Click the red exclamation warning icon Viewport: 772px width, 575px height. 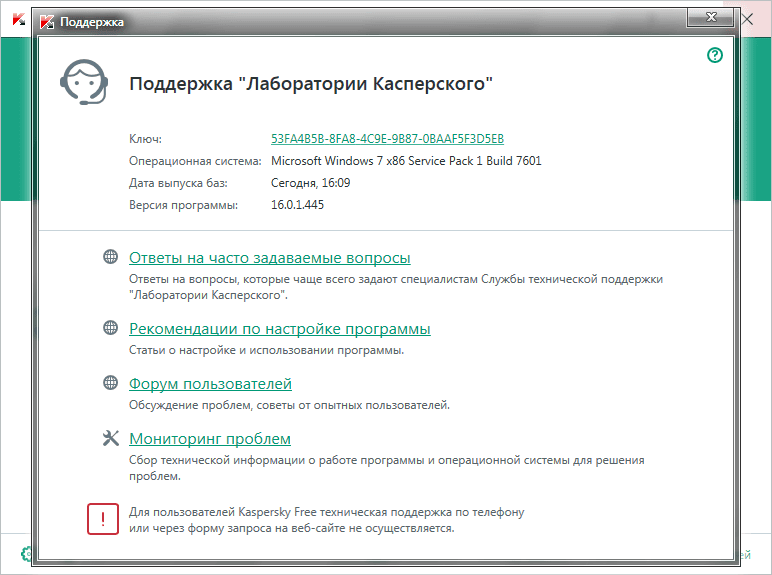103,519
